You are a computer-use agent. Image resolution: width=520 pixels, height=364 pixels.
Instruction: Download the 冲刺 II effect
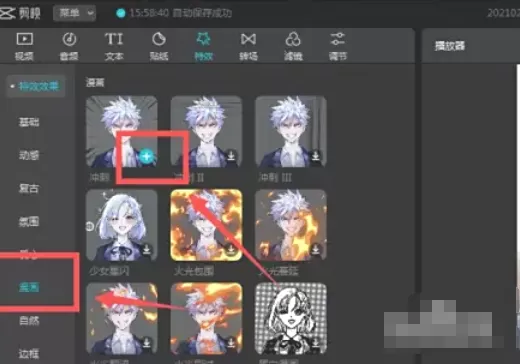click(x=231, y=156)
